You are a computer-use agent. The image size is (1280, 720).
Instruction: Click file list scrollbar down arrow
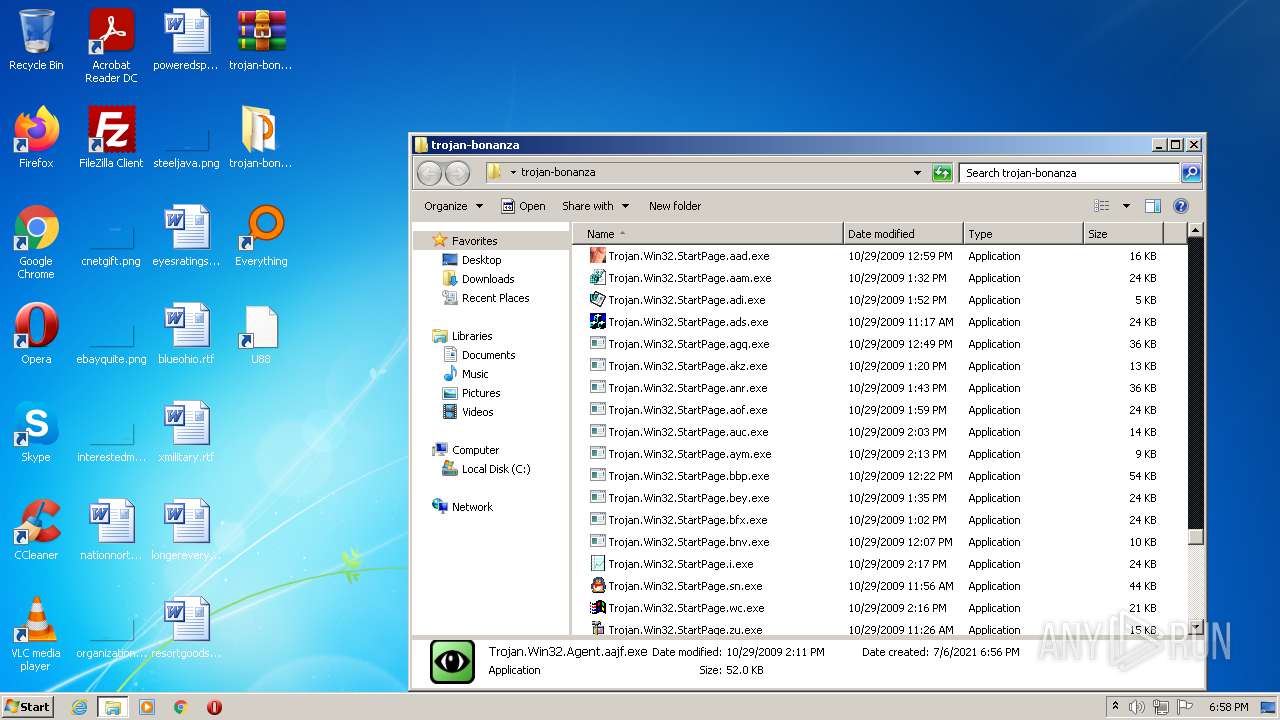pyautogui.click(x=1195, y=629)
